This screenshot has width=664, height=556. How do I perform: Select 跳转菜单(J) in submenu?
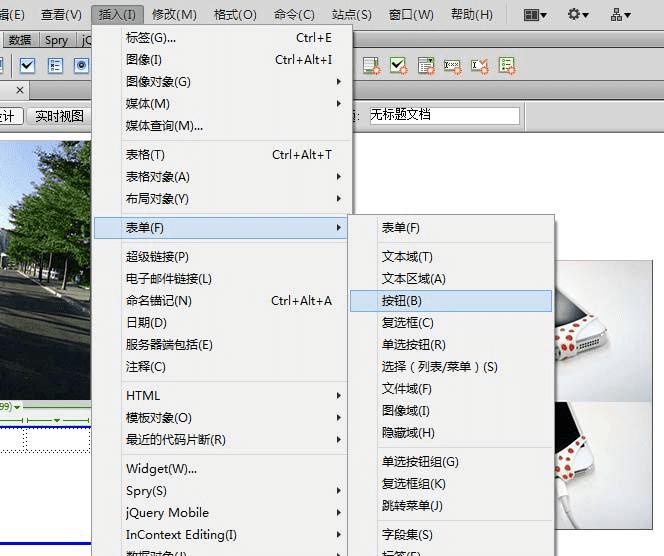point(451,506)
